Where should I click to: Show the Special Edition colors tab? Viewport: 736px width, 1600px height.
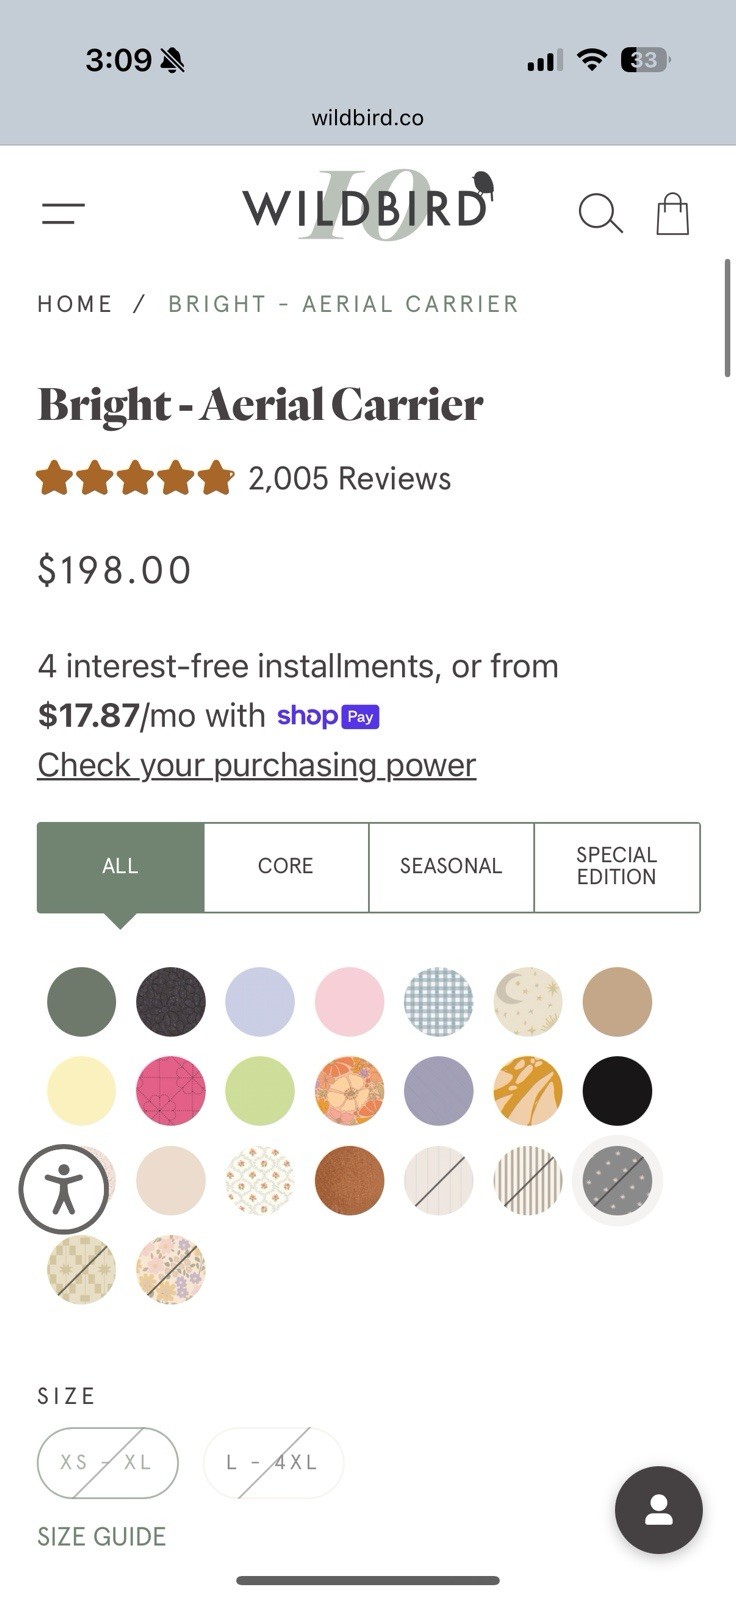[616, 867]
